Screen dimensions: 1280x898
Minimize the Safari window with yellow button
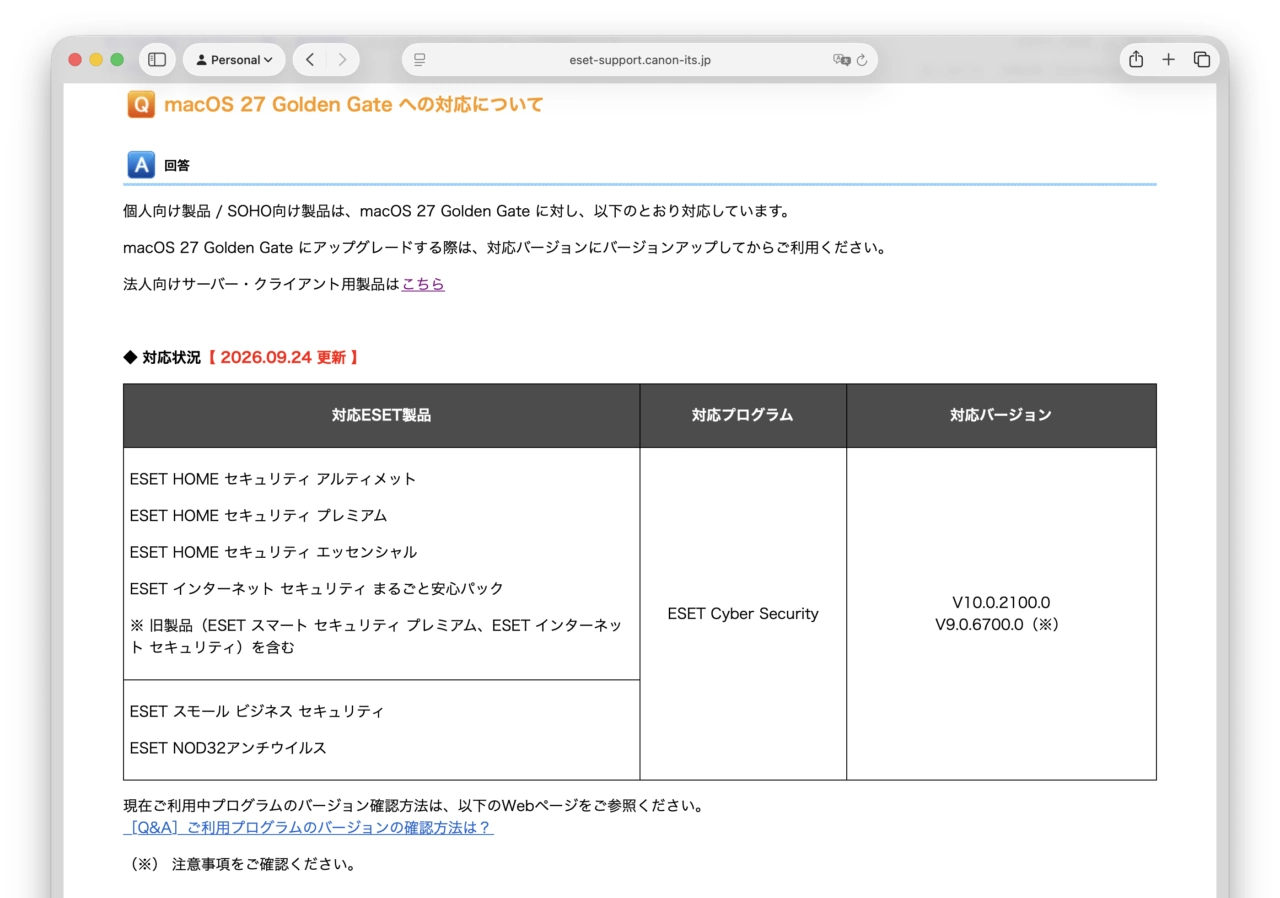96,60
